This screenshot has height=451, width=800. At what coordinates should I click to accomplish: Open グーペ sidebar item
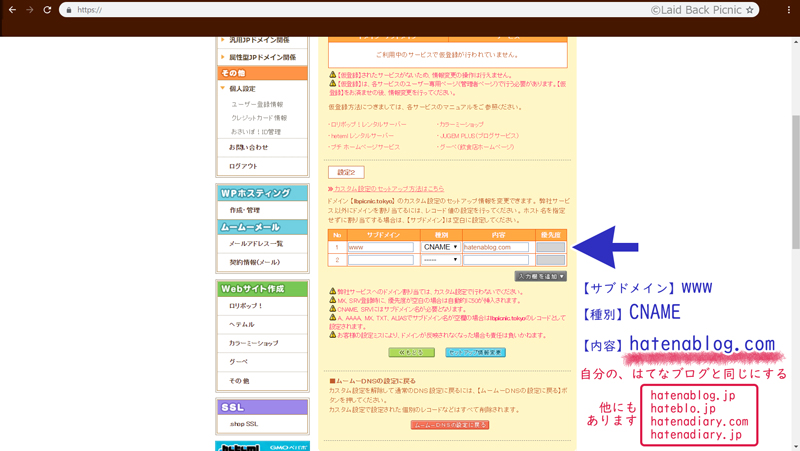[239, 362]
